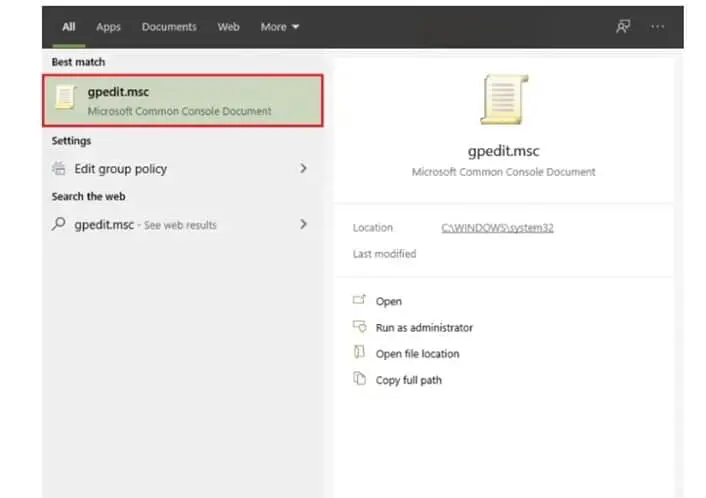This screenshot has height=498, width=706.
Task: Click the Edit group policy icon
Action: (59, 168)
